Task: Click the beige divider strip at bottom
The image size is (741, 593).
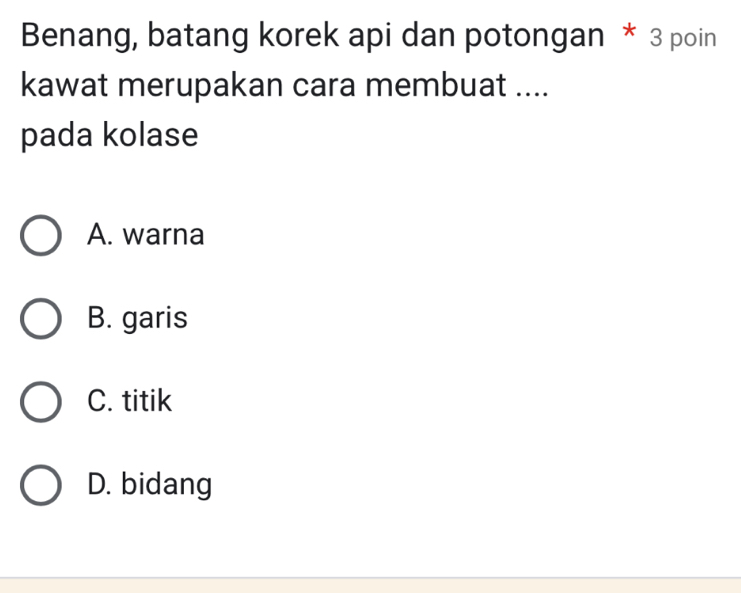Action: pos(370,585)
